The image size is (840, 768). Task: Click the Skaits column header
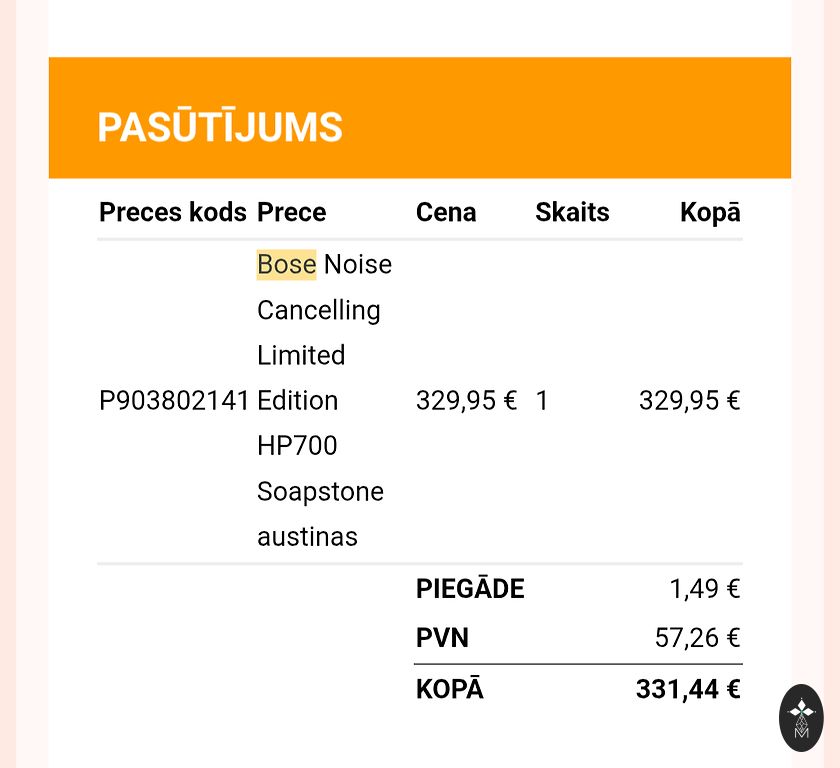pyautogui.click(x=572, y=212)
